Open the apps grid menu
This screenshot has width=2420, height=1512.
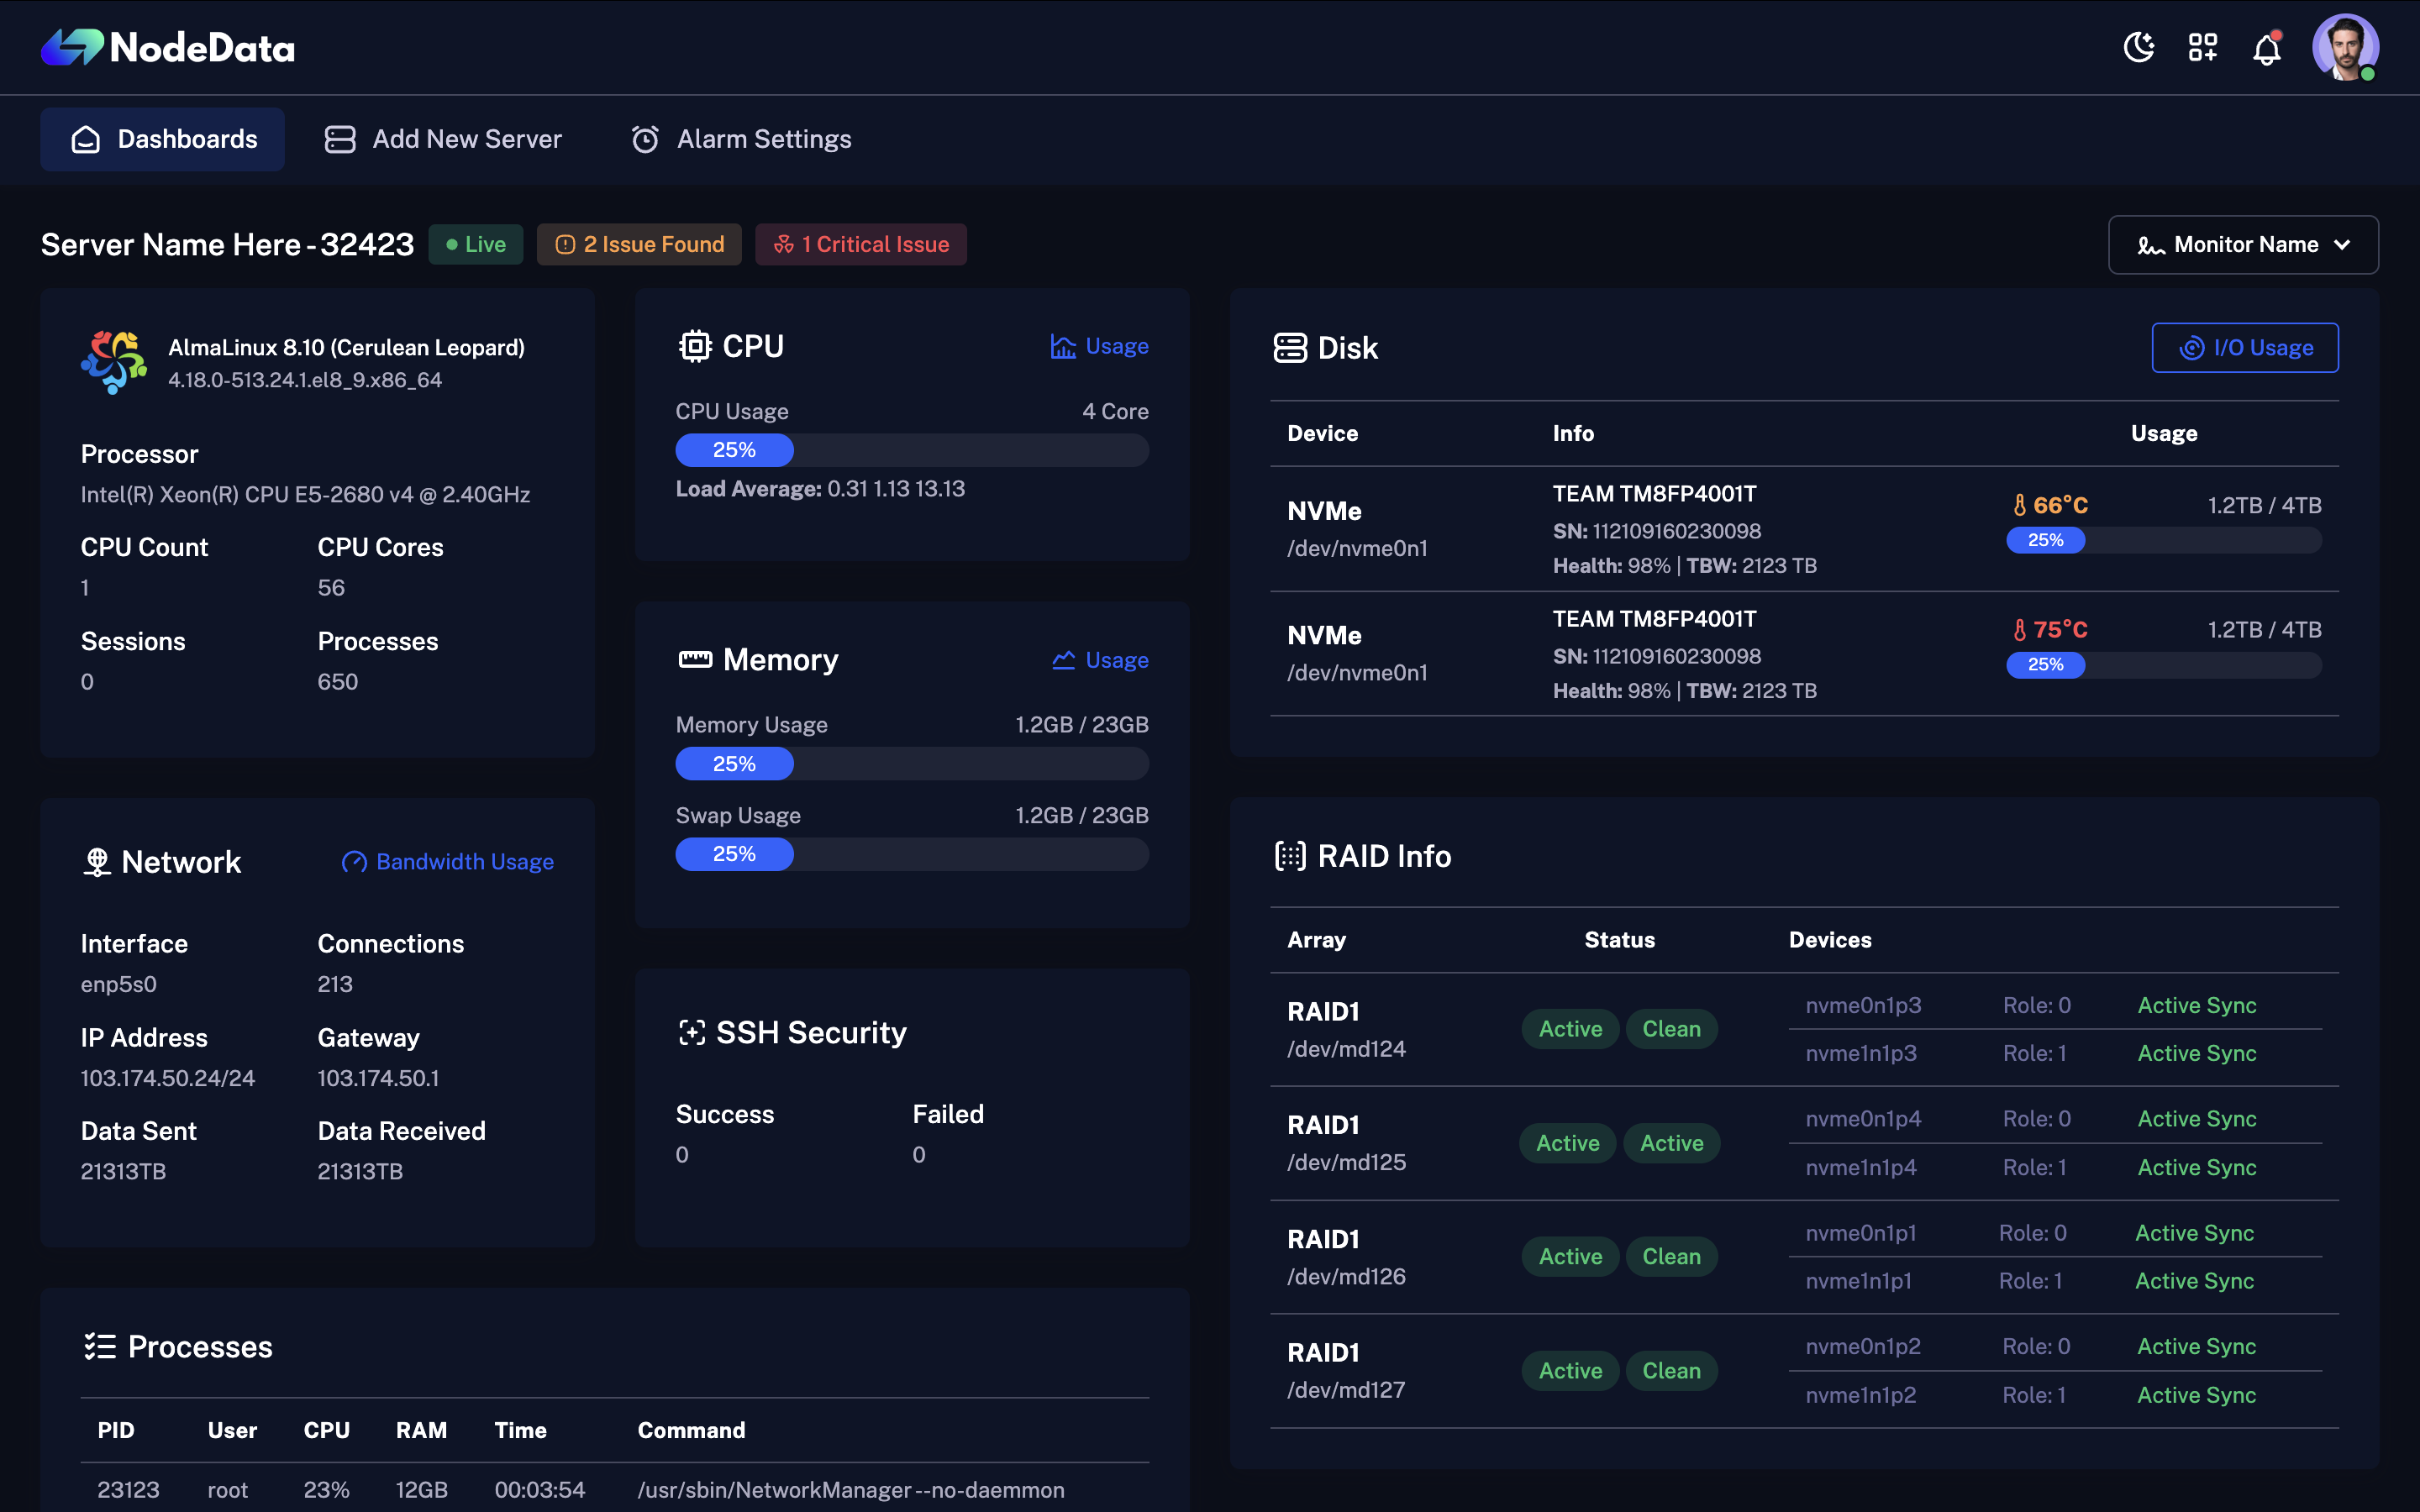click(x=2203, y=47)
